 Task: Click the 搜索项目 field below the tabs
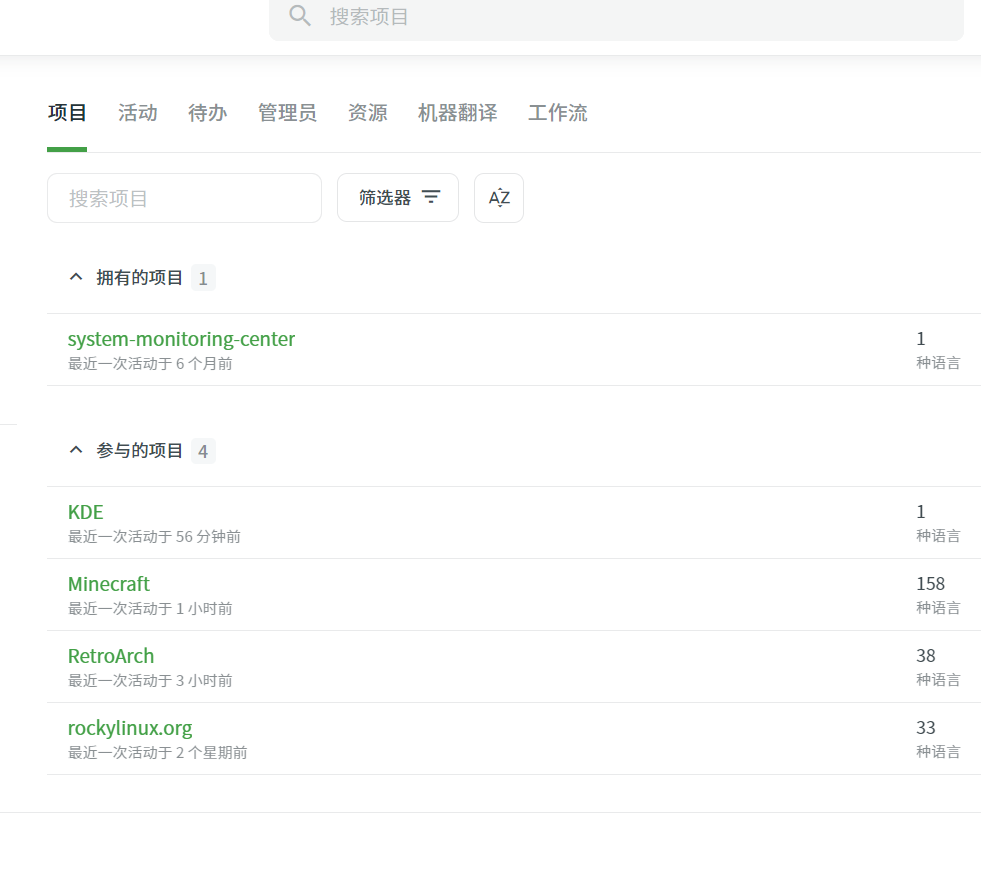coord(184,198)
